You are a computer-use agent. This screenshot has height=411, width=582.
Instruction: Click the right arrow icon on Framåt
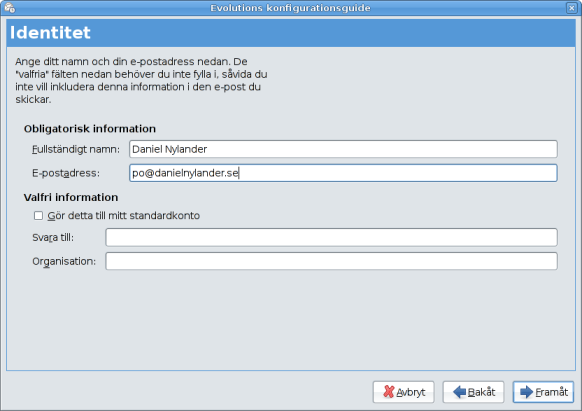pyautogui.click(x=526, y=392)
